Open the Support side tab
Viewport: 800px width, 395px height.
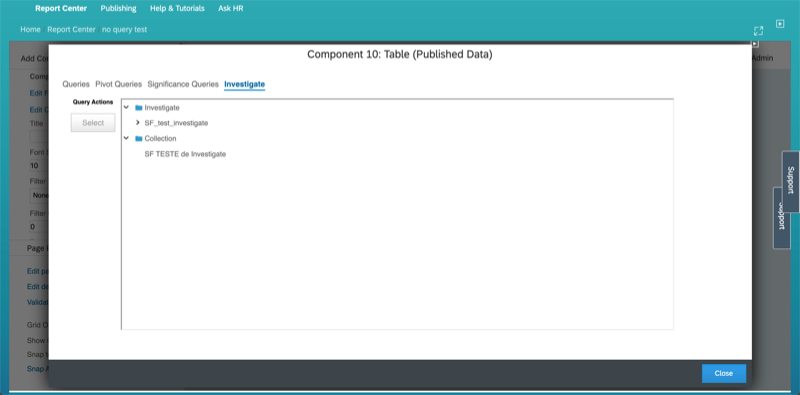[790, 181]
